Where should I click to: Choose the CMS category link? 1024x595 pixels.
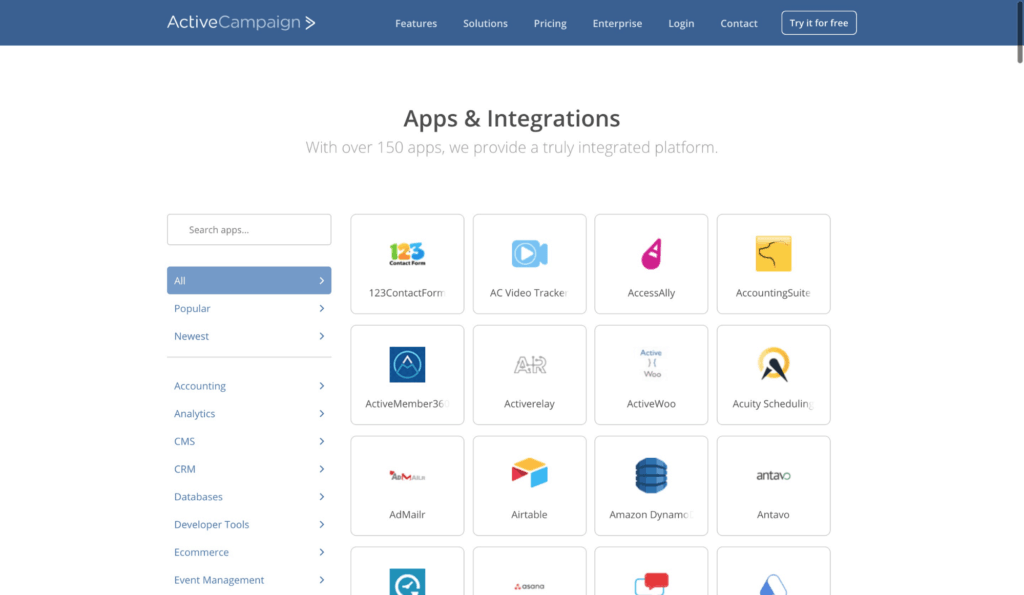pos(184,442)
